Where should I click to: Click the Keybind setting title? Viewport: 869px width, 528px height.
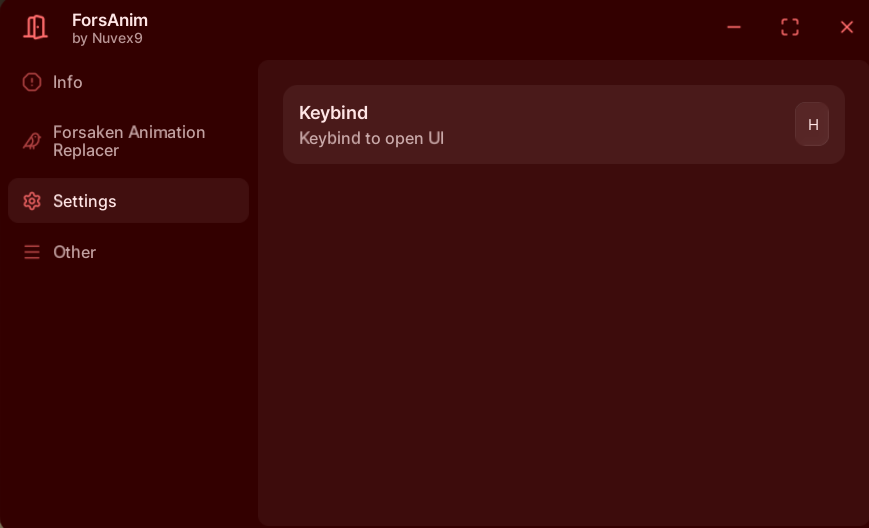coord(333,113)
